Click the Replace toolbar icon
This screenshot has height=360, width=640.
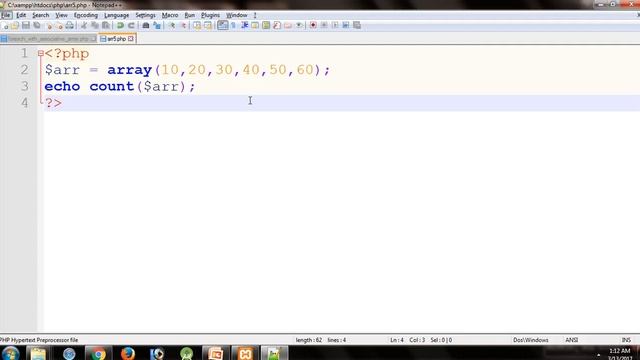click(157, 25)
